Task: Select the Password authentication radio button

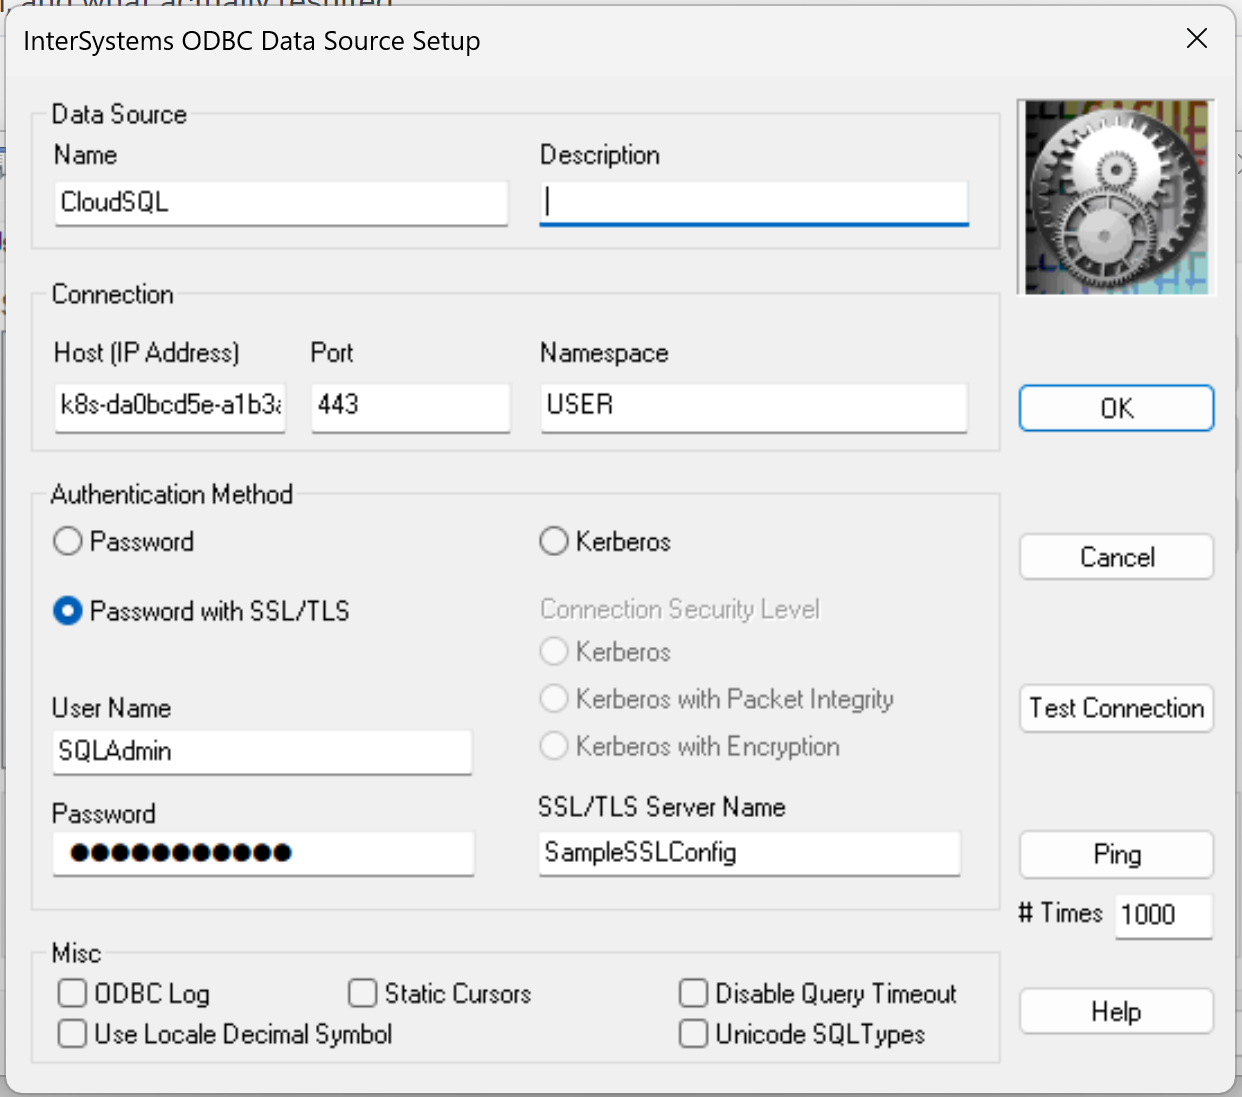Action: pyautogui.click(x=68, y=542)
